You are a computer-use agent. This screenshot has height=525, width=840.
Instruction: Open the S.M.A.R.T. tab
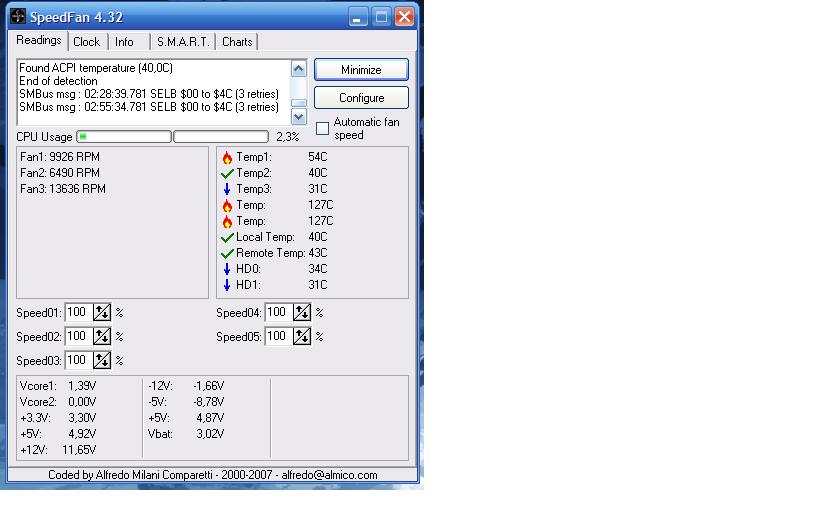click(183, 42)
